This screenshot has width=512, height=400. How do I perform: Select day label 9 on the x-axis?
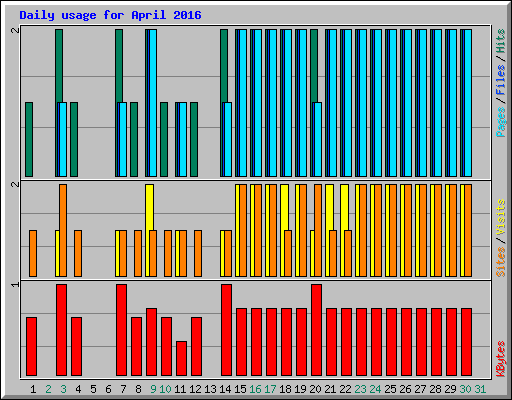click(153, 389)
